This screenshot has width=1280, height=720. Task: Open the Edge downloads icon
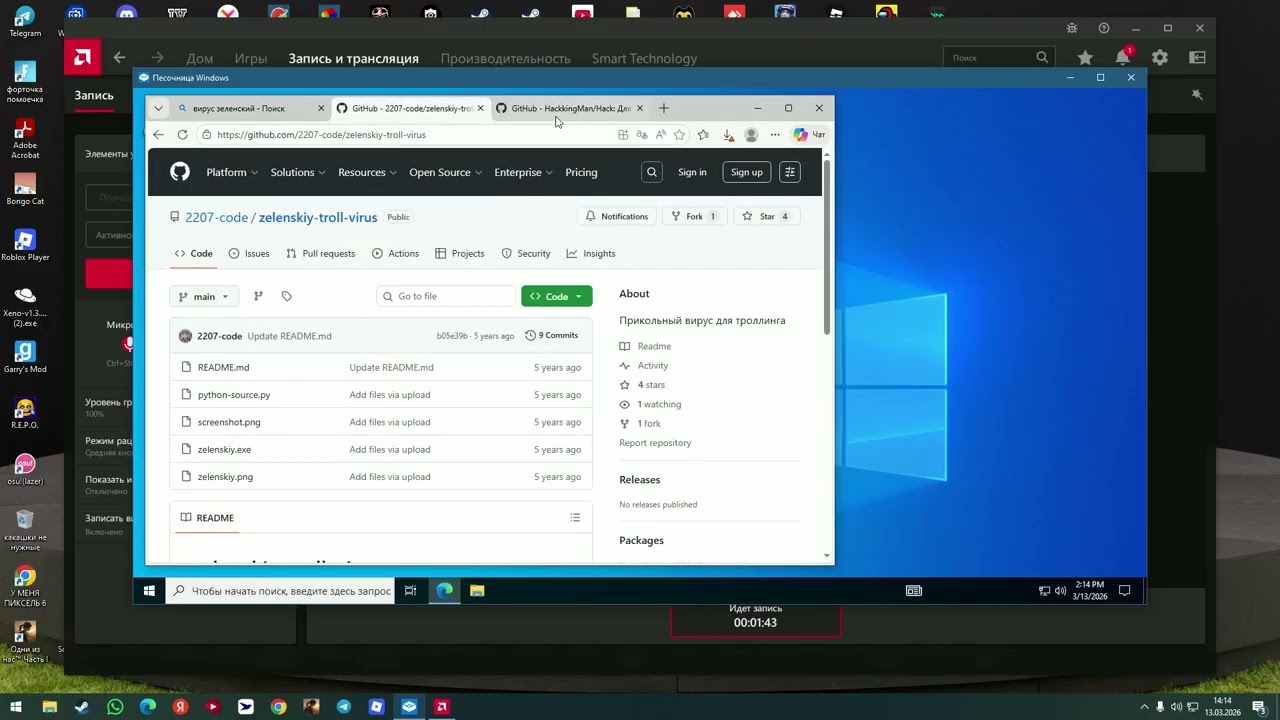tap(728, 135)
